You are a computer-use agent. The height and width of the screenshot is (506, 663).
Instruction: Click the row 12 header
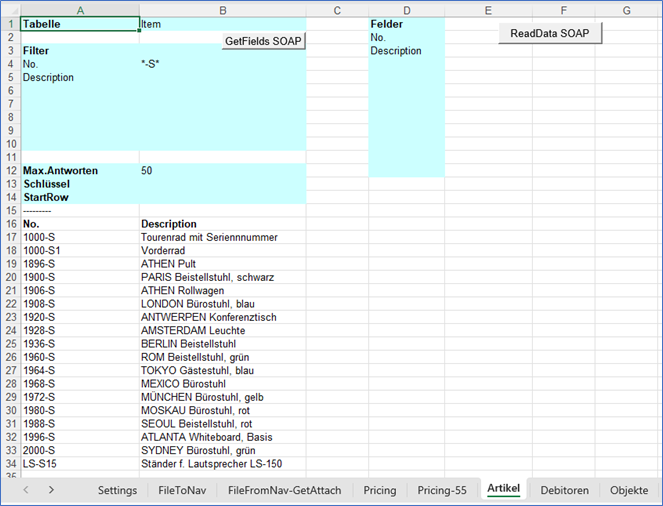pyautogui.click(x=9, y=171)
